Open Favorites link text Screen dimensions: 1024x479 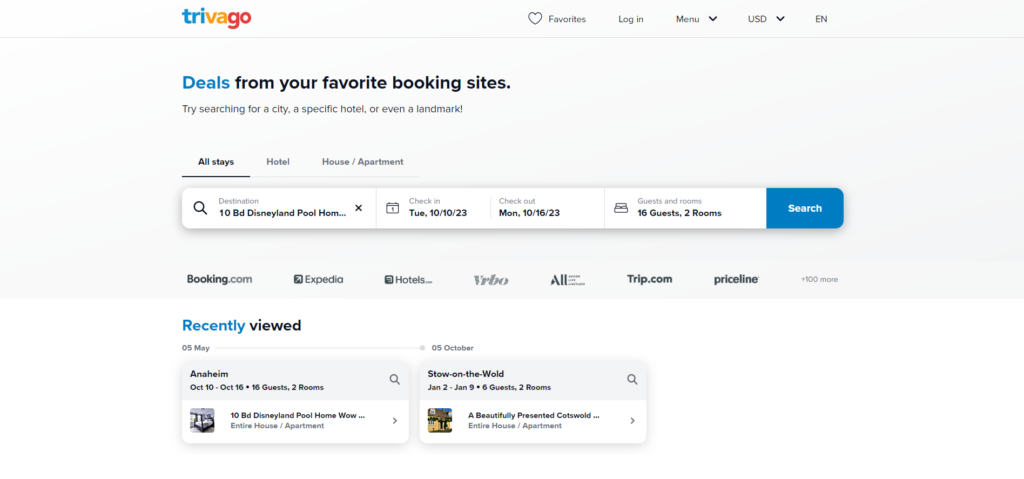coord(567,19)
